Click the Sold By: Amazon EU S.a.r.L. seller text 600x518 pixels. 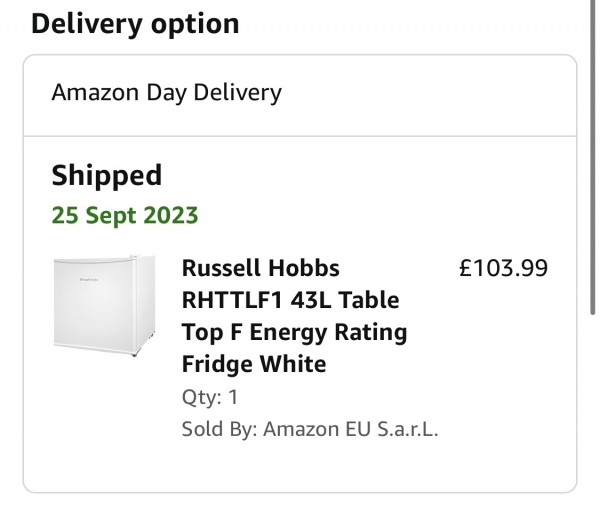[310, 429]
